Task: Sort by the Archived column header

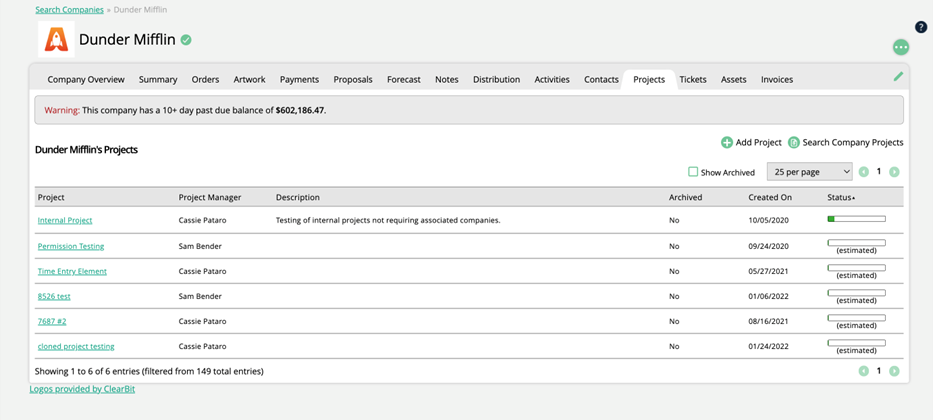Action: coord(685,197)
